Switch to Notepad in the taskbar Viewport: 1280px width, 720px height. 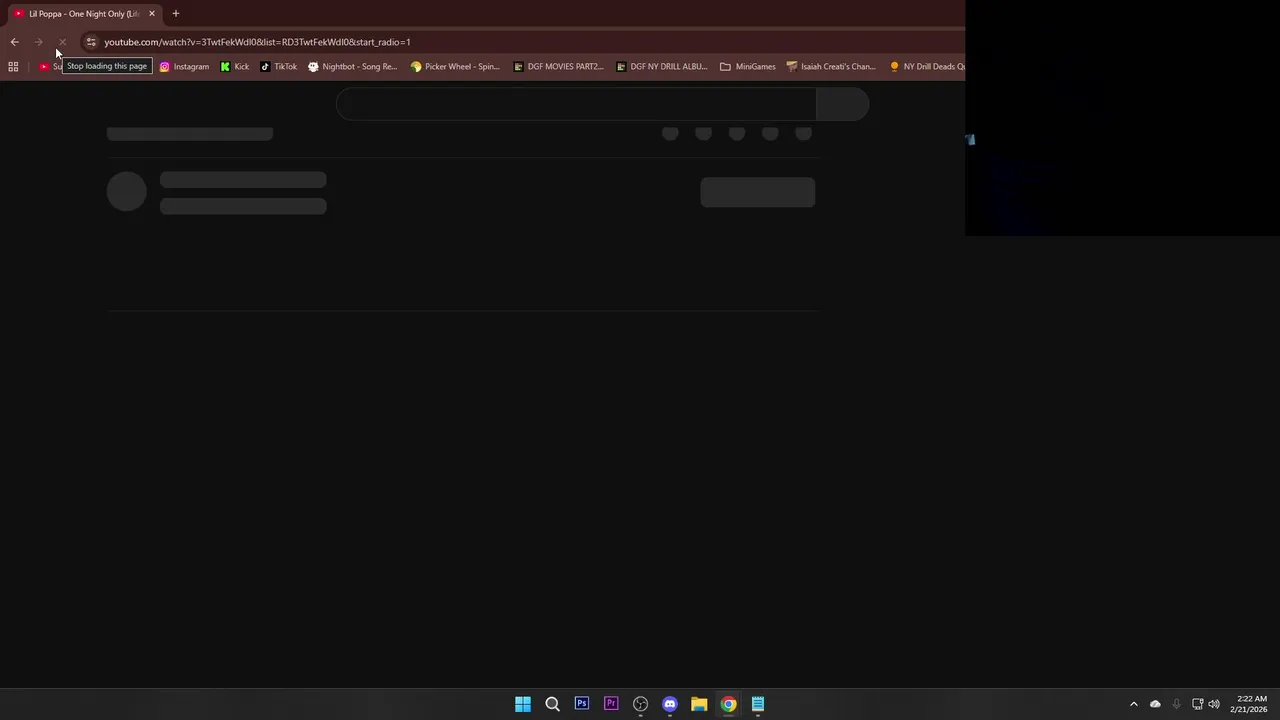coord(758,704)
